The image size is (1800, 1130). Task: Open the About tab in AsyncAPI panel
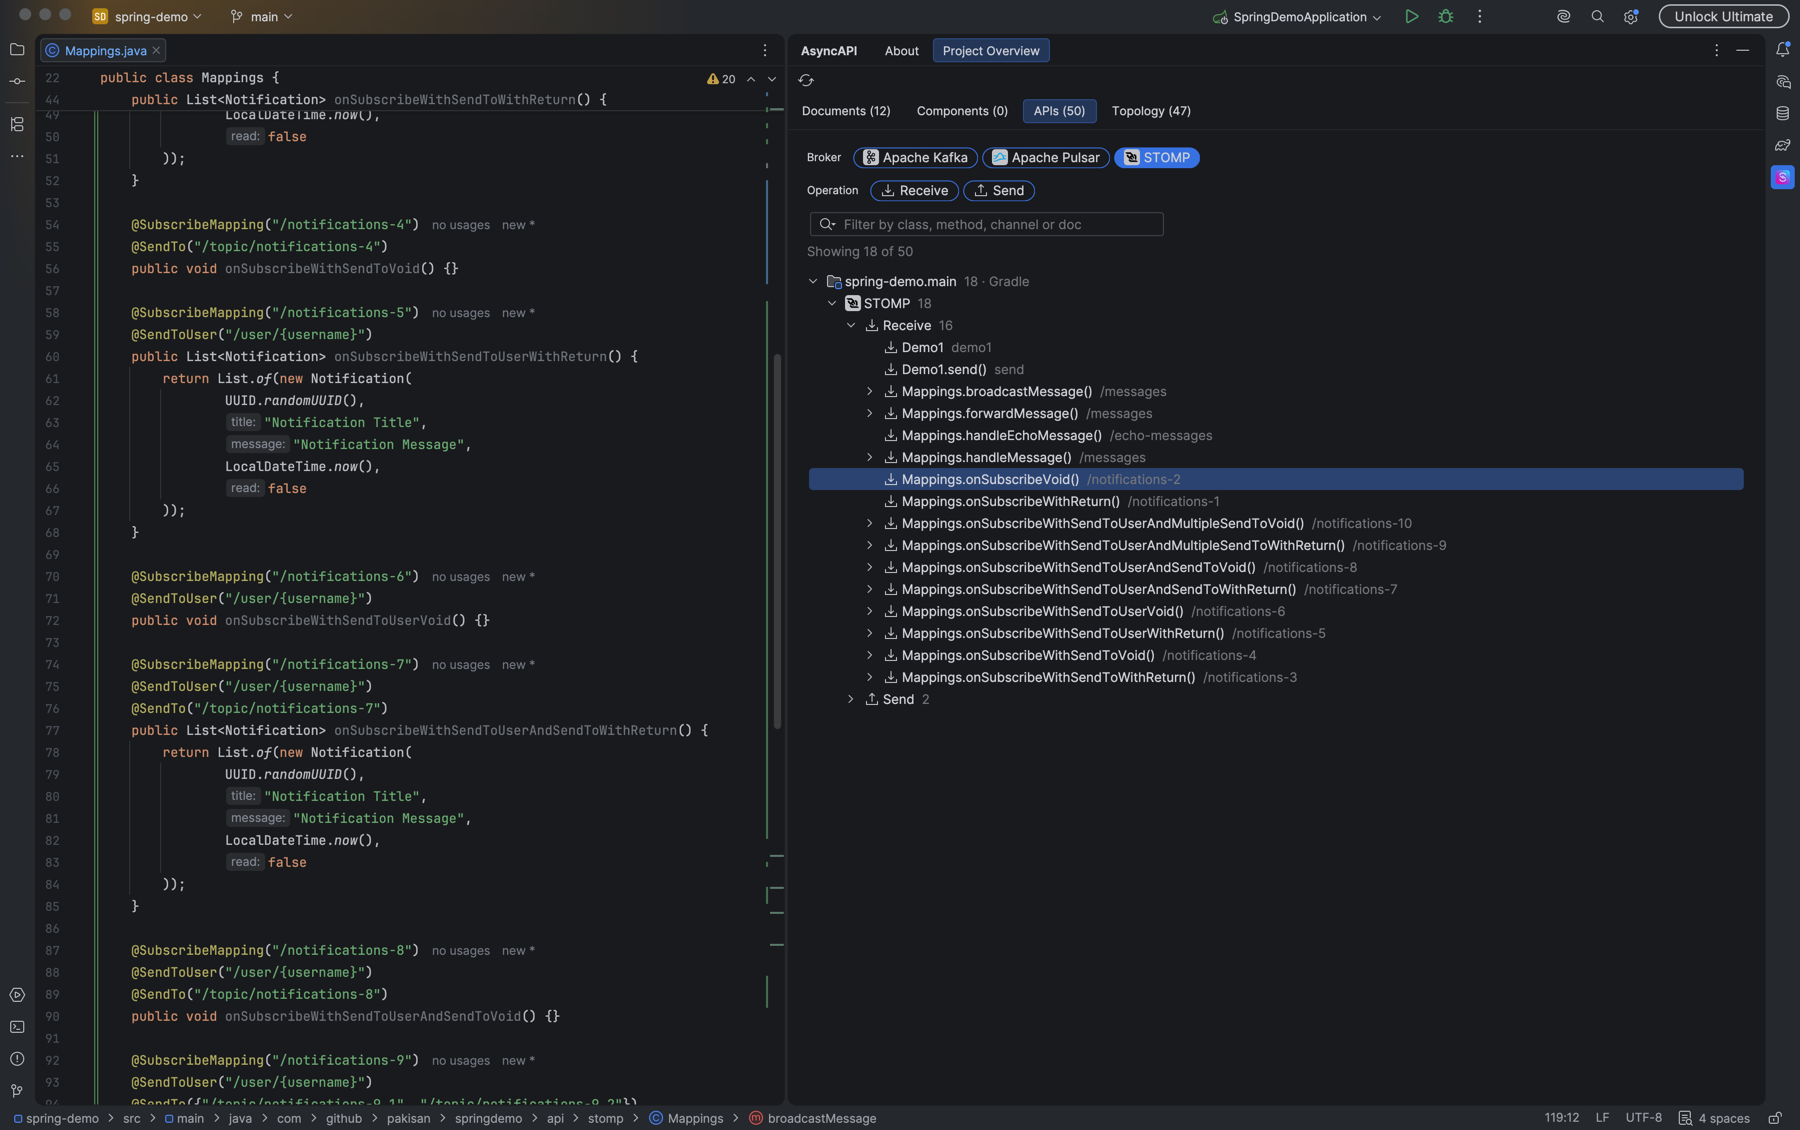[901, 51]
